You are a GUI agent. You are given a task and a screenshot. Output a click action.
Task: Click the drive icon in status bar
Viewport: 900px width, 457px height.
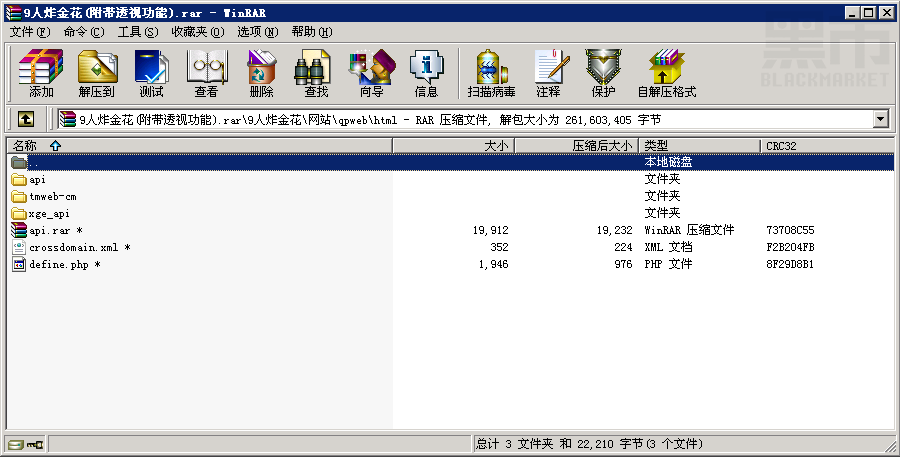point(15,444)
